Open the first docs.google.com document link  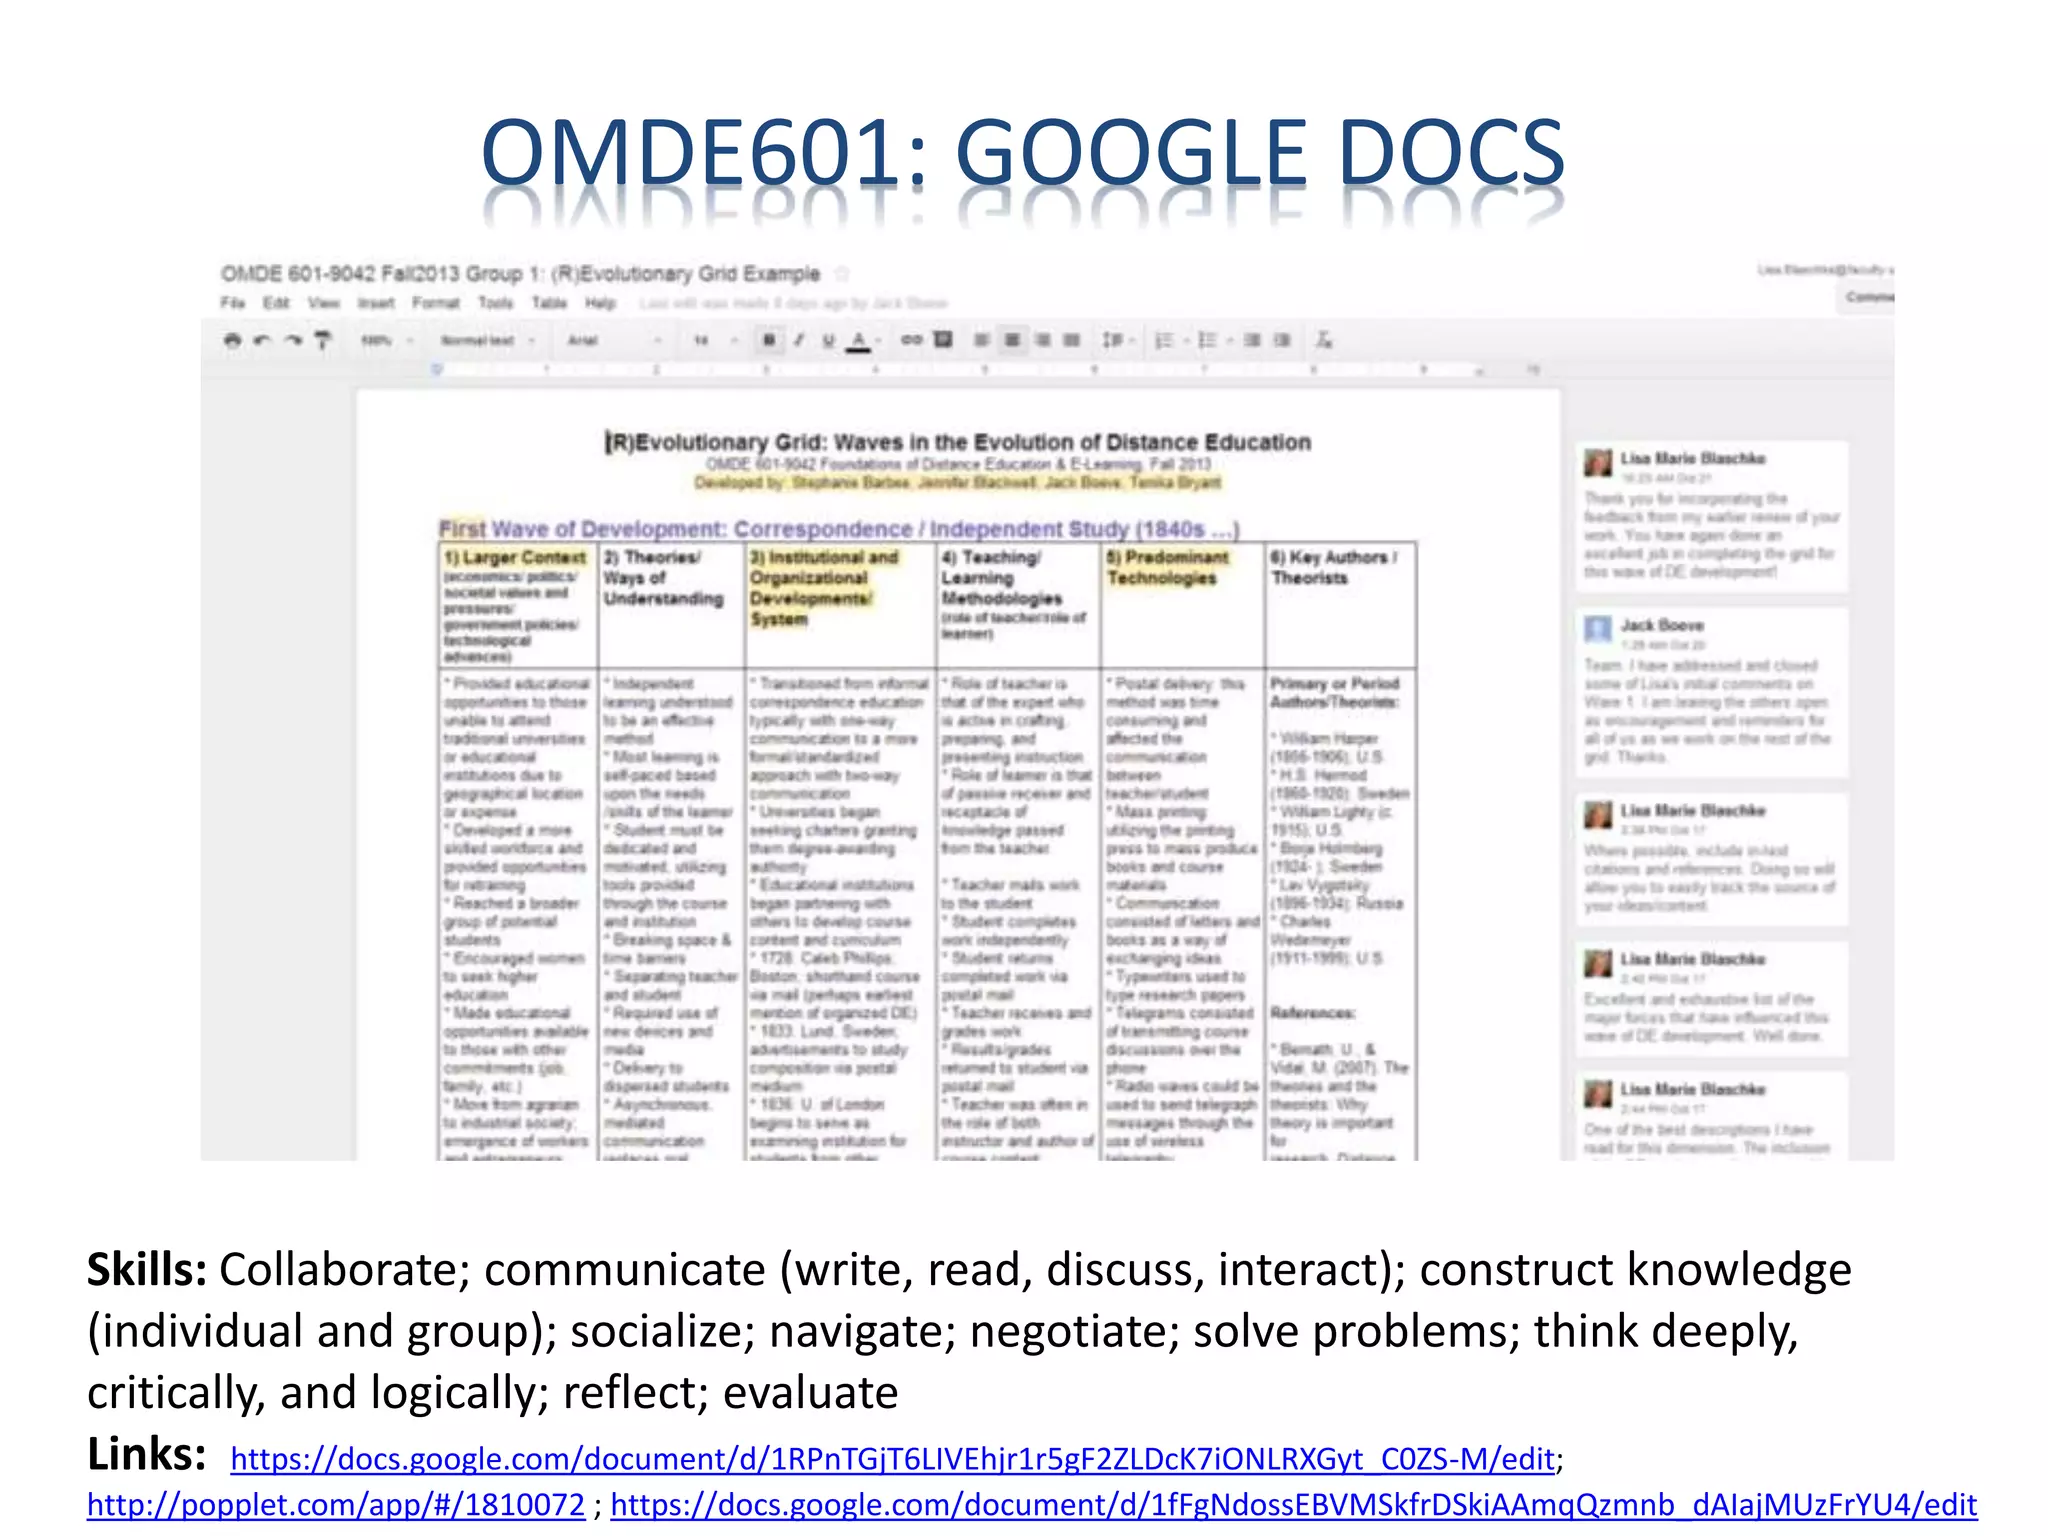coord(893,1459)
